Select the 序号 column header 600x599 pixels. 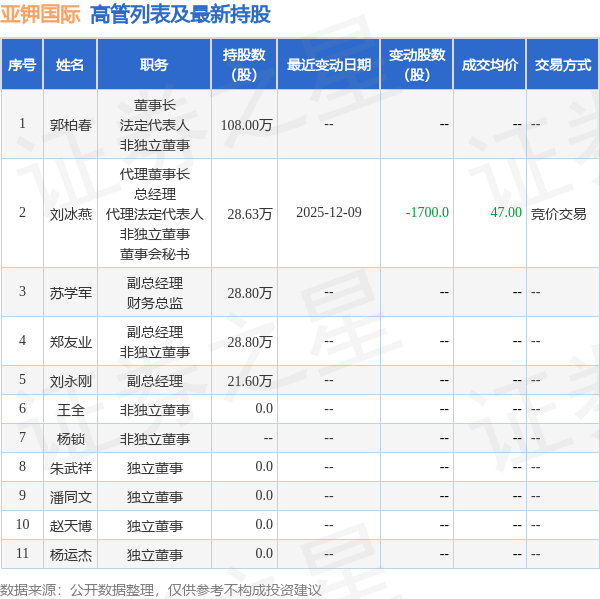coord(22,65)
